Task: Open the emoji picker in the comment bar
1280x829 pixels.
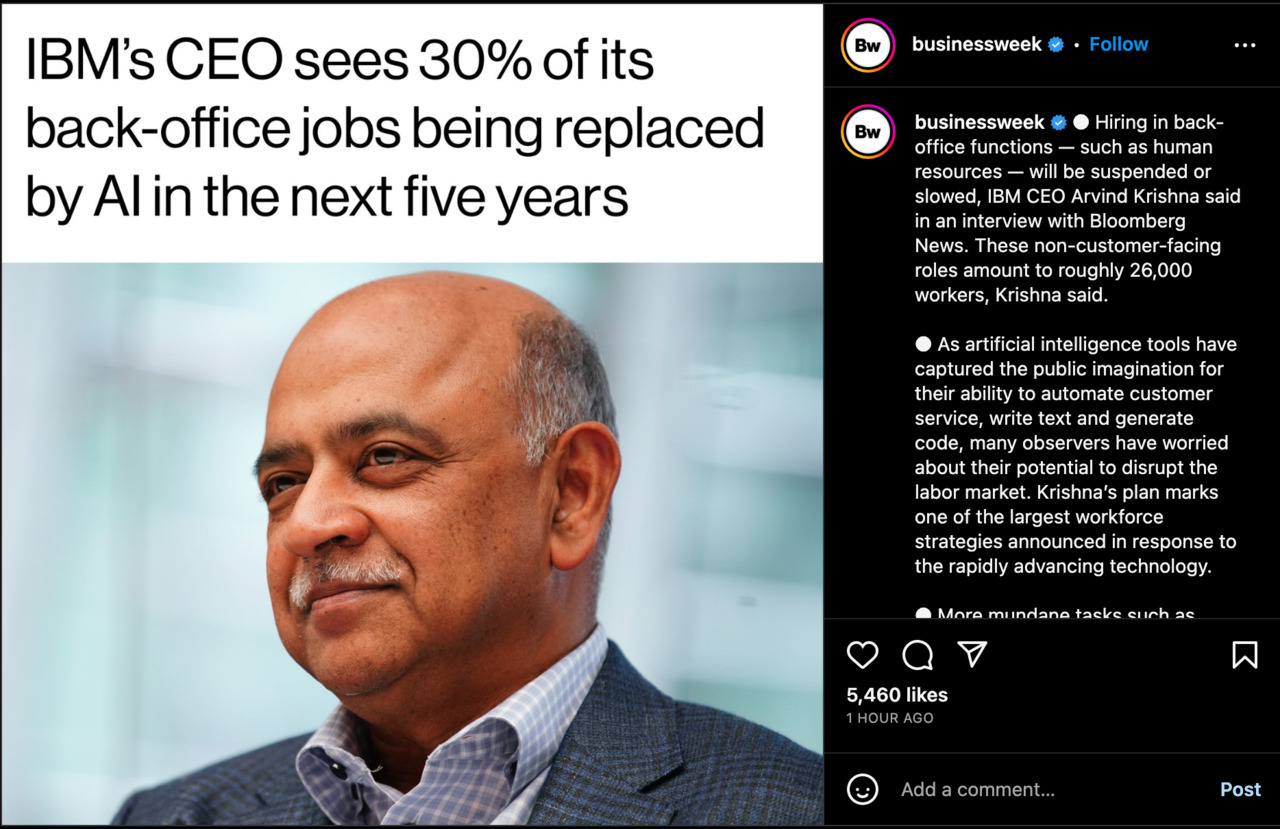Action: 864,789
